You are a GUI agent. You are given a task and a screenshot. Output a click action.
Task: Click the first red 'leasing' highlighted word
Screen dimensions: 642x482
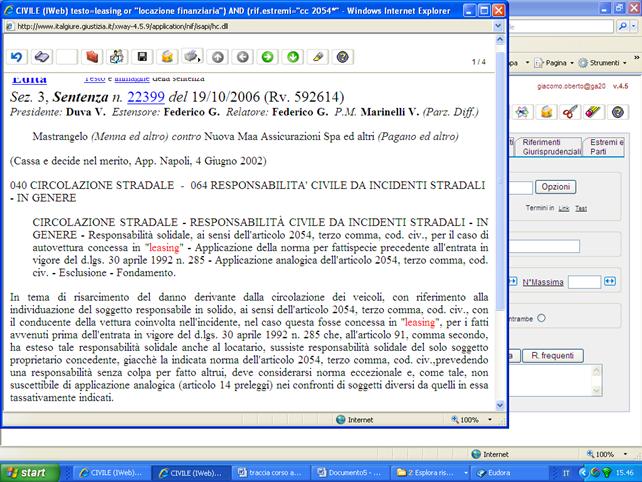164,248
